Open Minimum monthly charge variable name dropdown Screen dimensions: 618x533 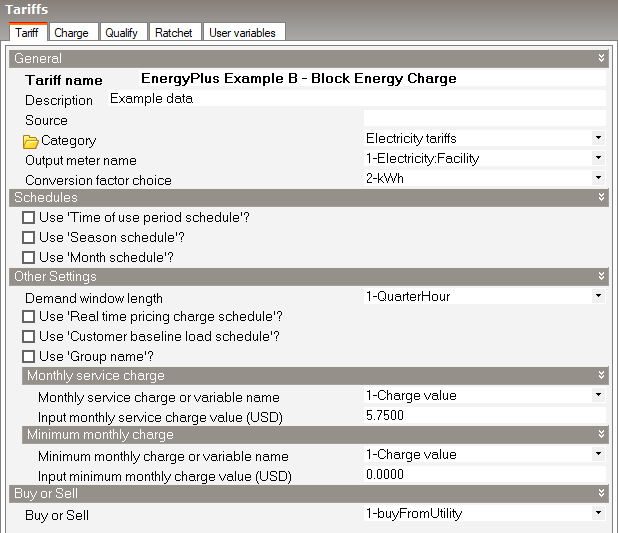point(598,454)
